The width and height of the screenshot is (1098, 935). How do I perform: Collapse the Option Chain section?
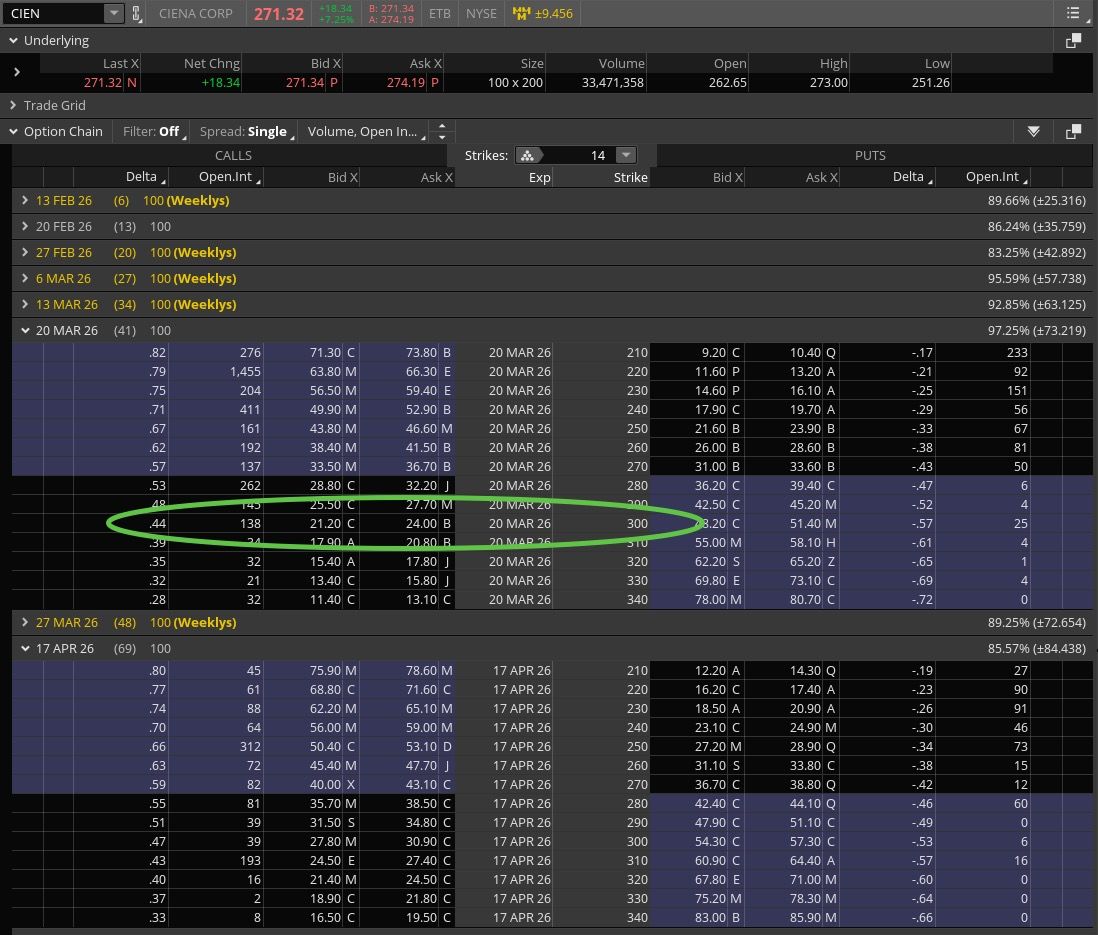click(x=13, y=131)
